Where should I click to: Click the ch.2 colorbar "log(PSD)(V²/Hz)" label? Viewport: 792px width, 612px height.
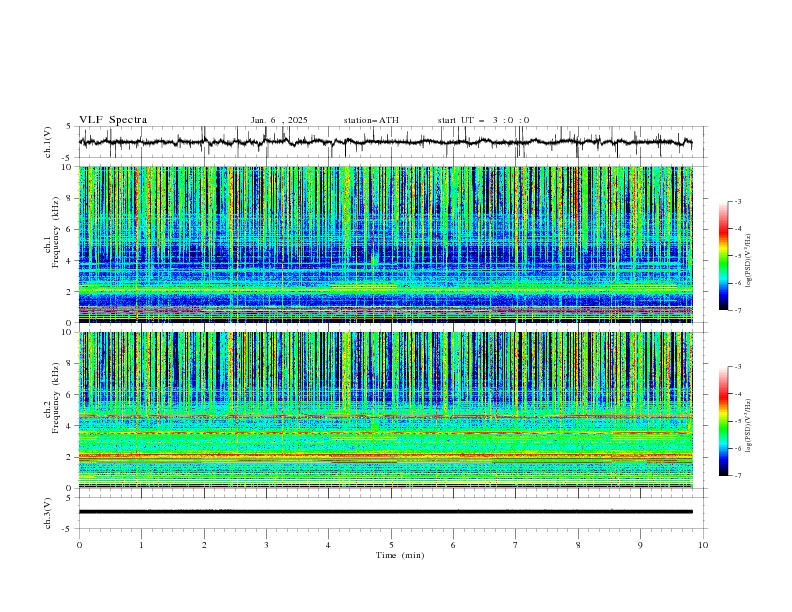tap(748, 425)
